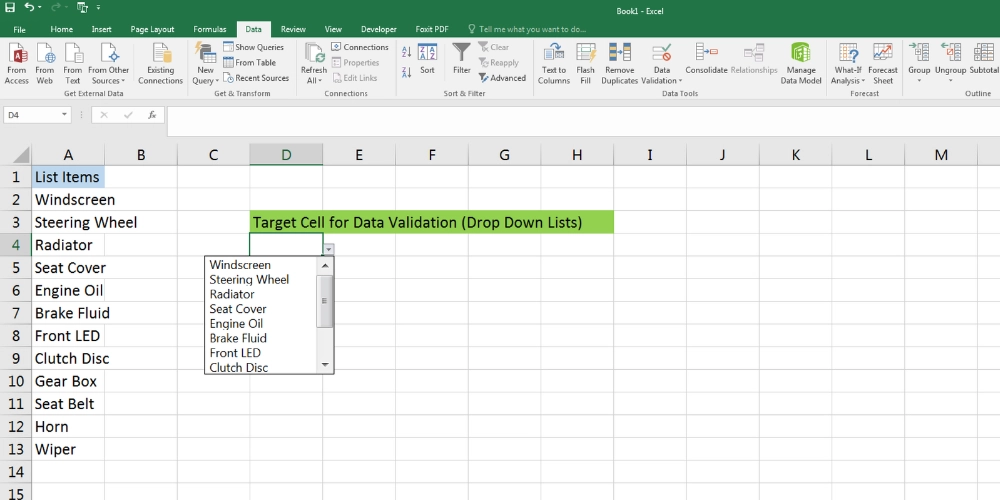Click the From Text import icon
The image size is (1000, 500).
coord(73,64)
